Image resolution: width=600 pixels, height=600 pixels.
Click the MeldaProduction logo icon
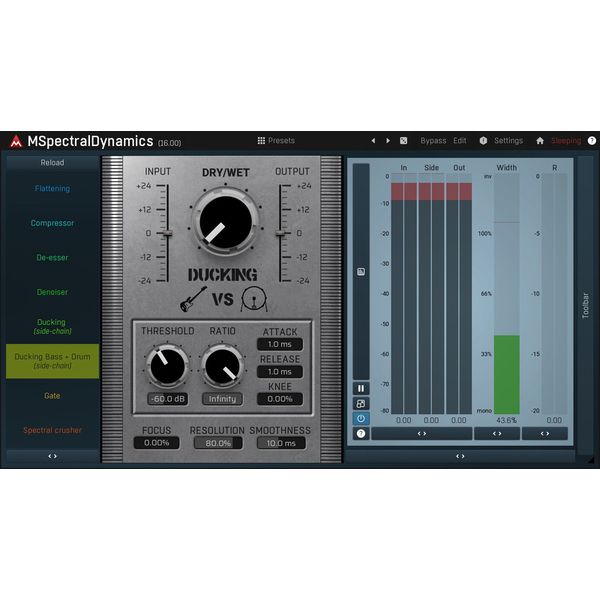coord(16,141)
